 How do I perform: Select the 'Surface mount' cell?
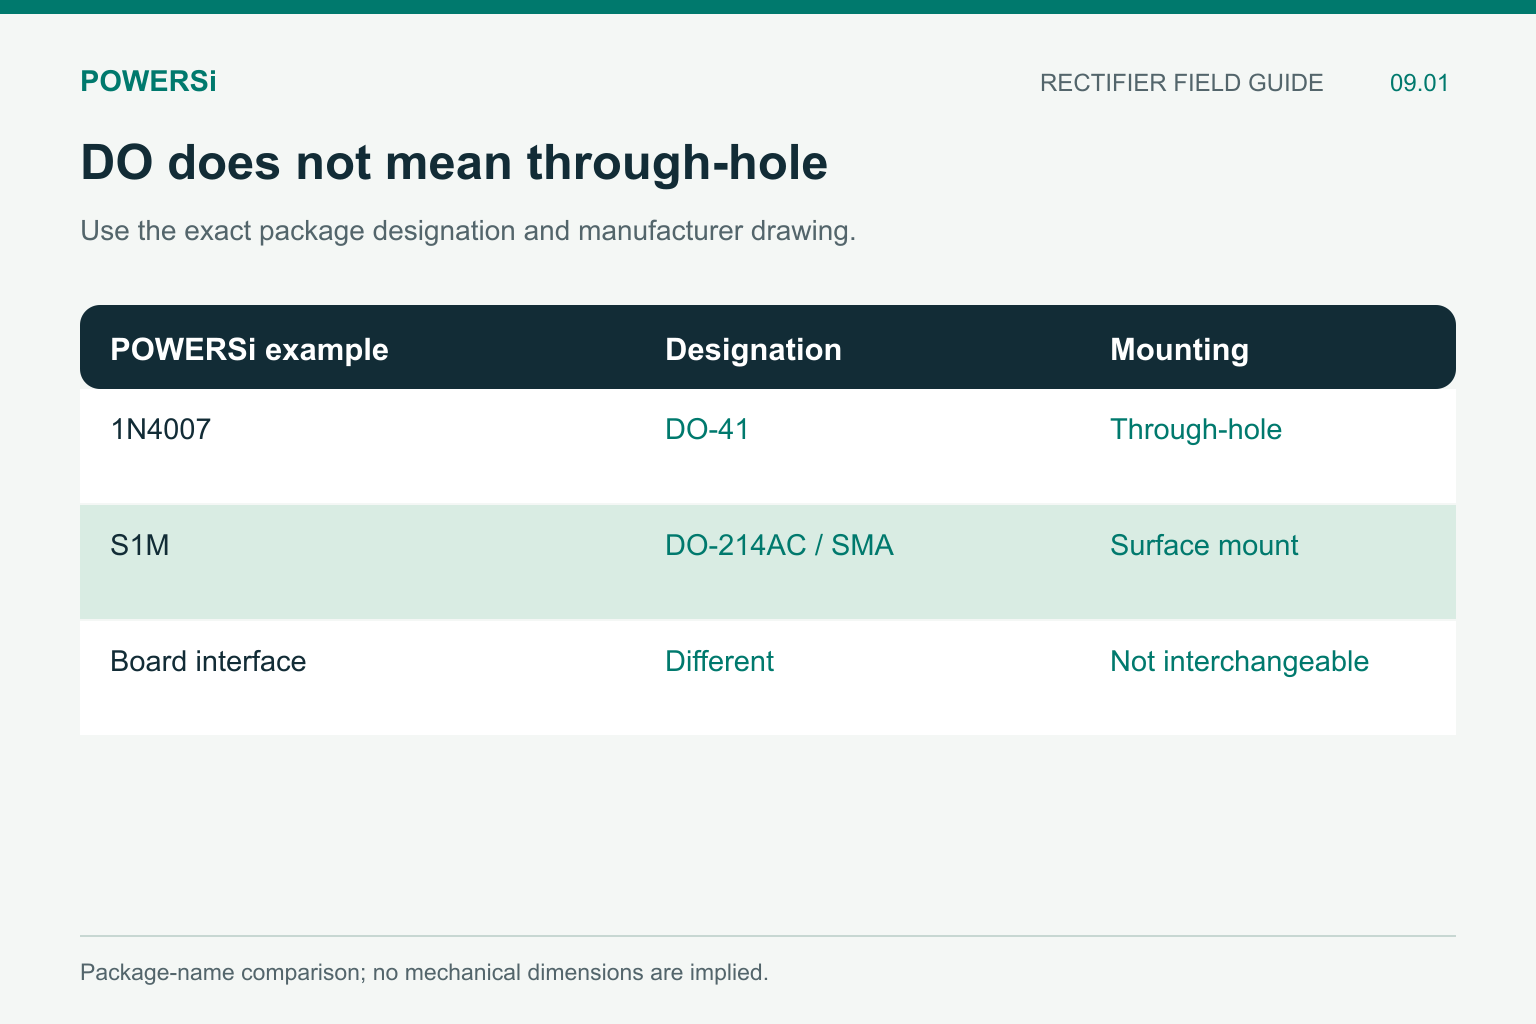point(1204,545)
